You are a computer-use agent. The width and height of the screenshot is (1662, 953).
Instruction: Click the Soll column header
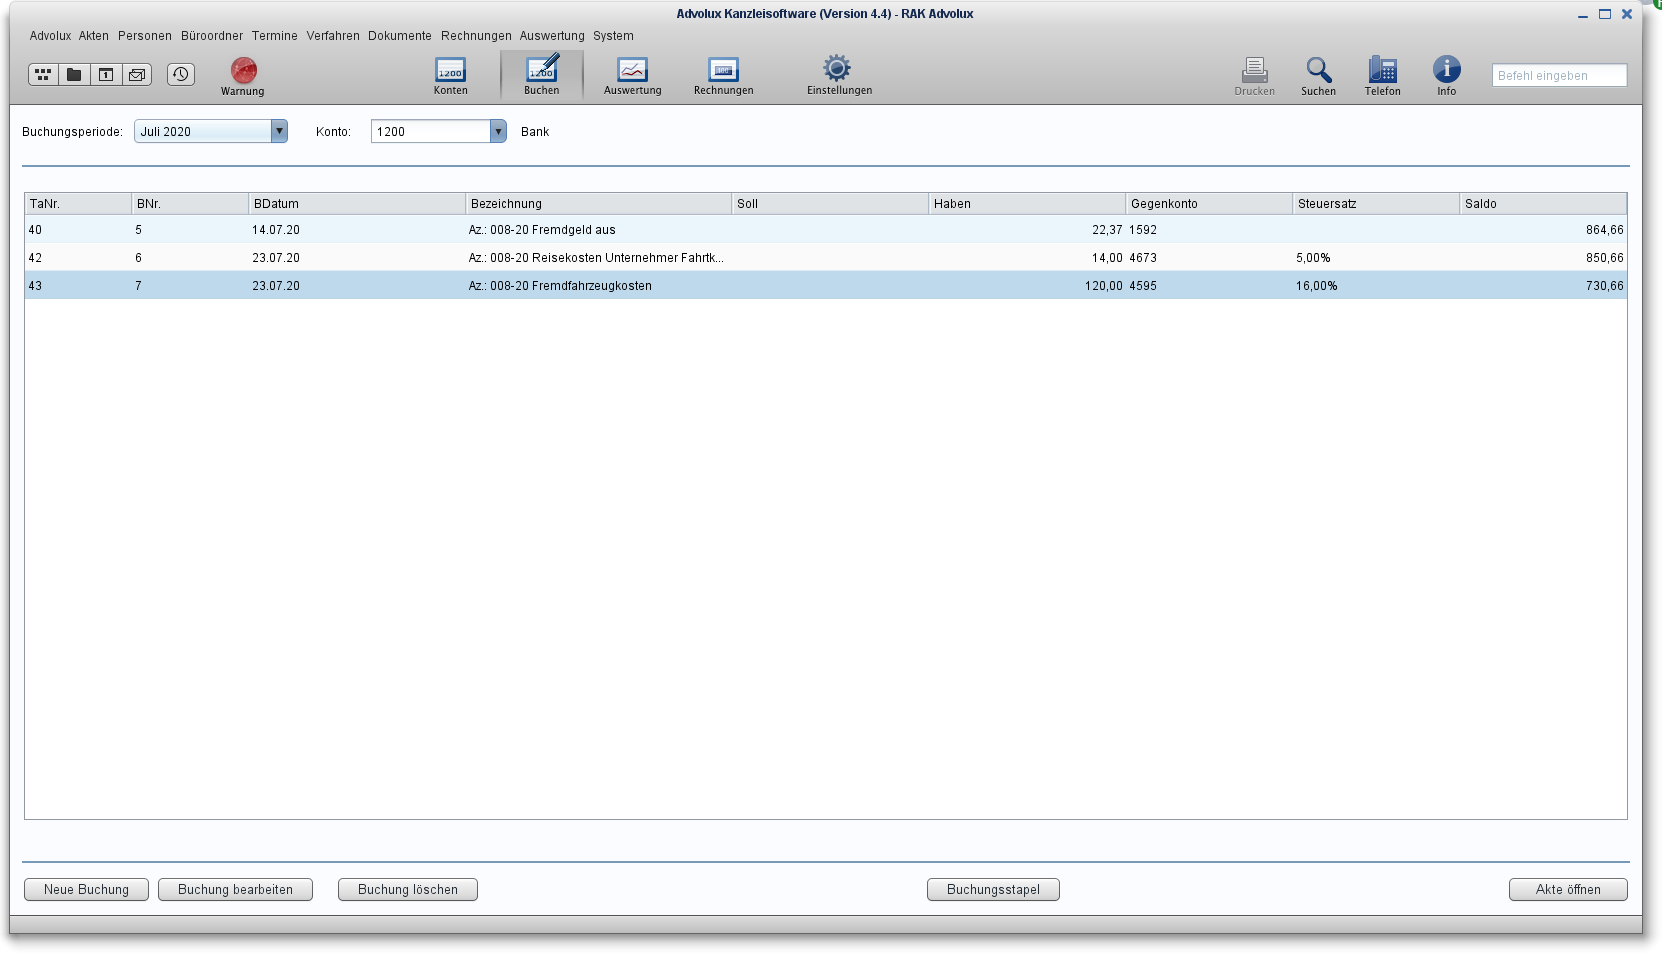click(830, 203)
